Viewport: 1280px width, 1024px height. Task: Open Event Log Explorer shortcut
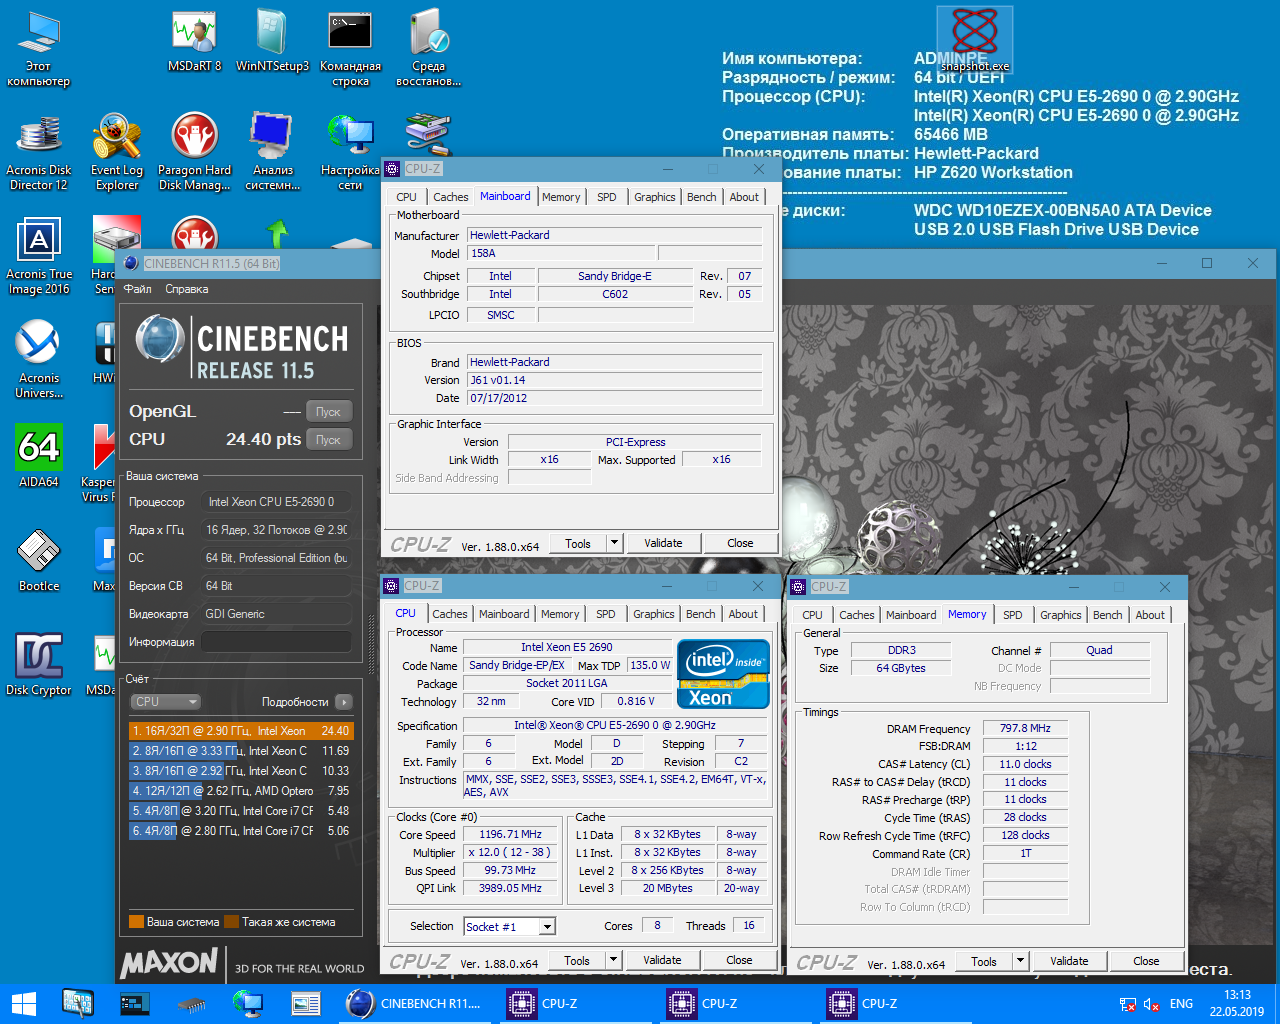point(117,152)
